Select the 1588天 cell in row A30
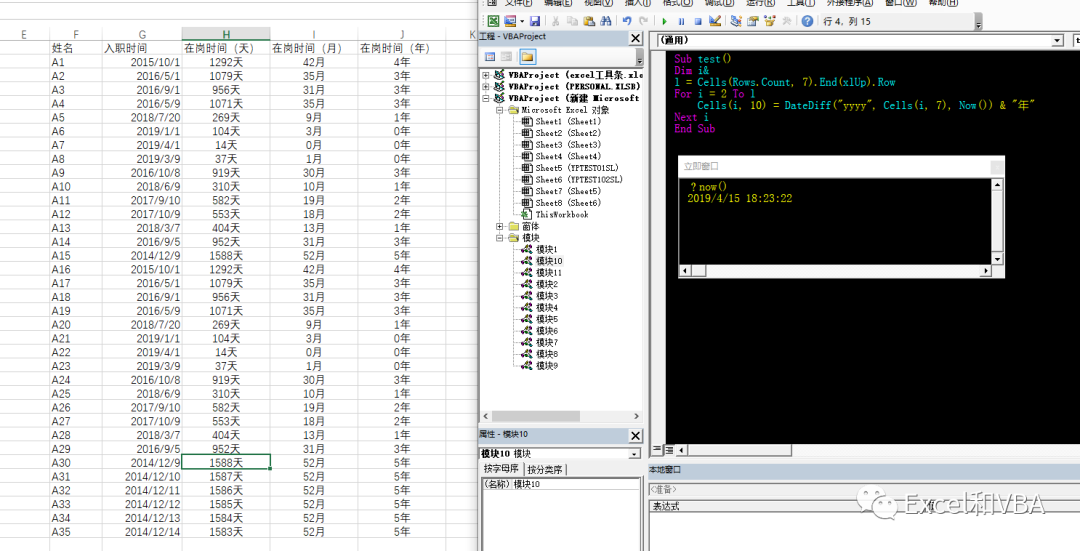The height and width of the screenshot is (551, 1080). coord(226,462)
